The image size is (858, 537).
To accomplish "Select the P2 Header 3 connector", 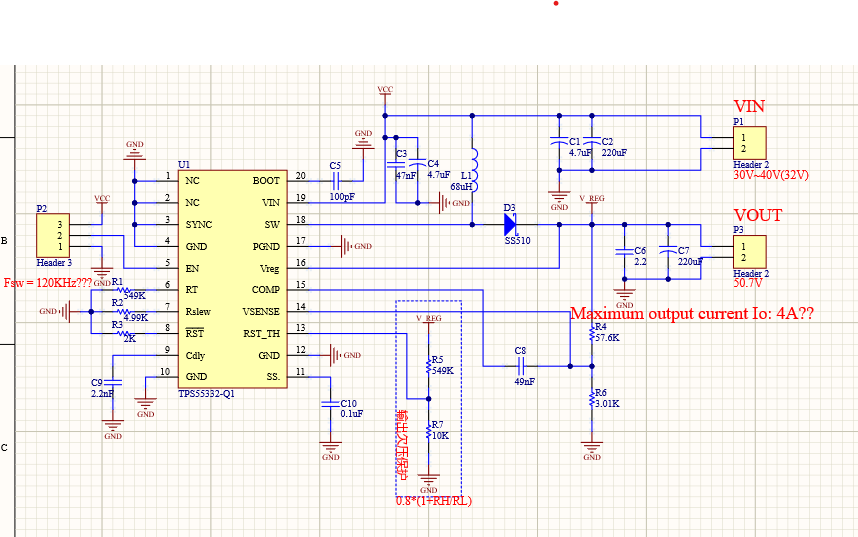I will click(x=53, y=235).
